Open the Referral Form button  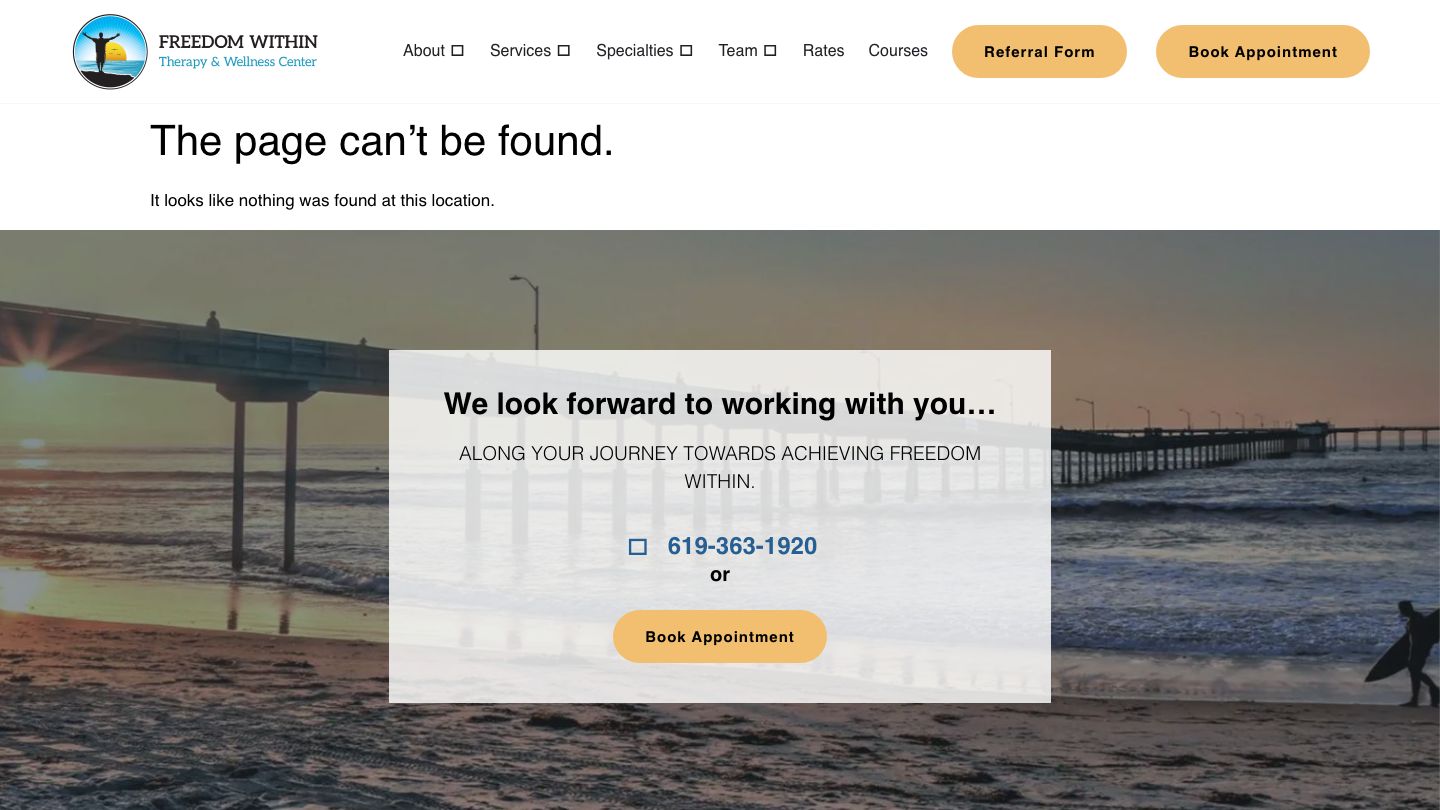pyautogui.click(x=1039, y=51)
